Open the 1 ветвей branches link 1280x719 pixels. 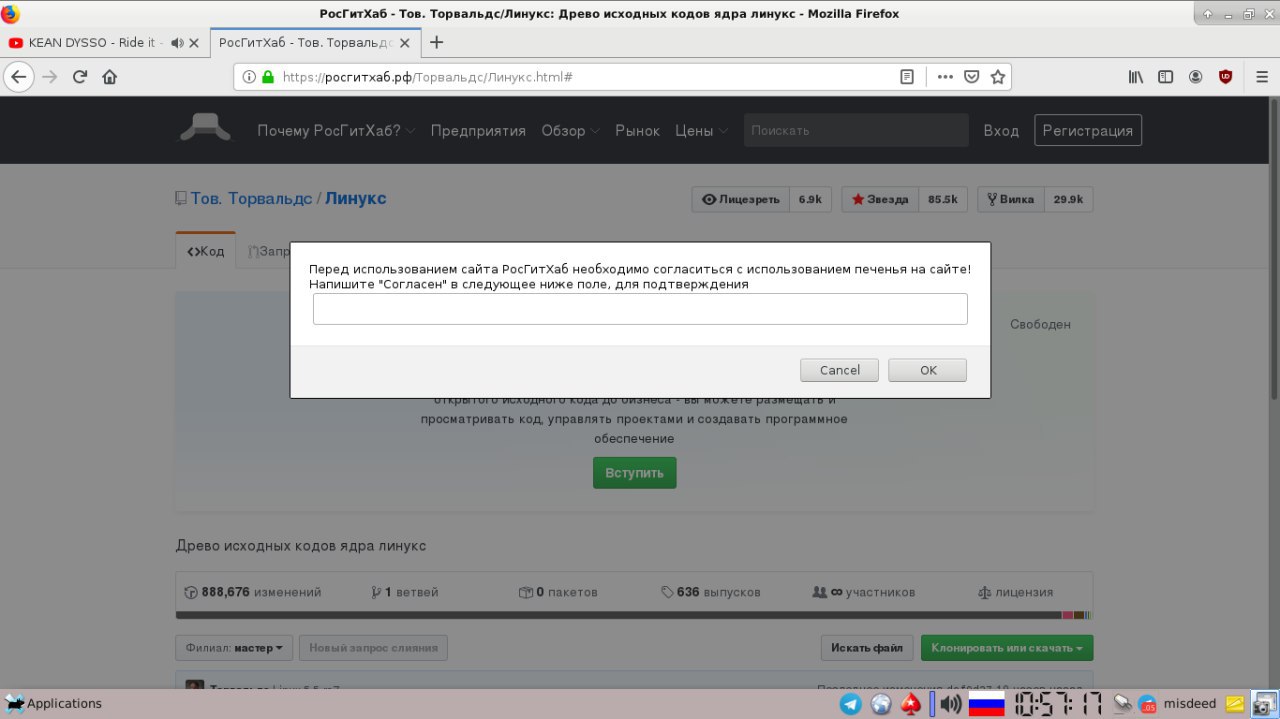coord(404,592)
